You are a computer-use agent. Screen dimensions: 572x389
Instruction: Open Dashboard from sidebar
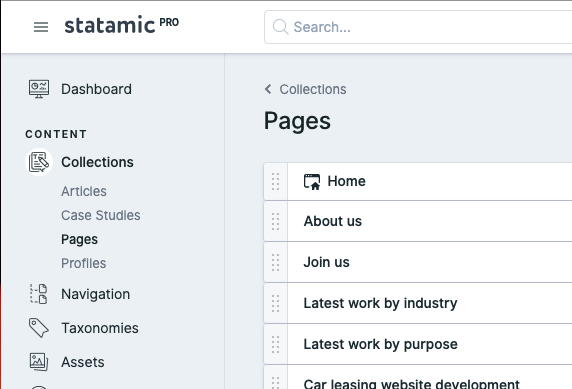(96, 89)
